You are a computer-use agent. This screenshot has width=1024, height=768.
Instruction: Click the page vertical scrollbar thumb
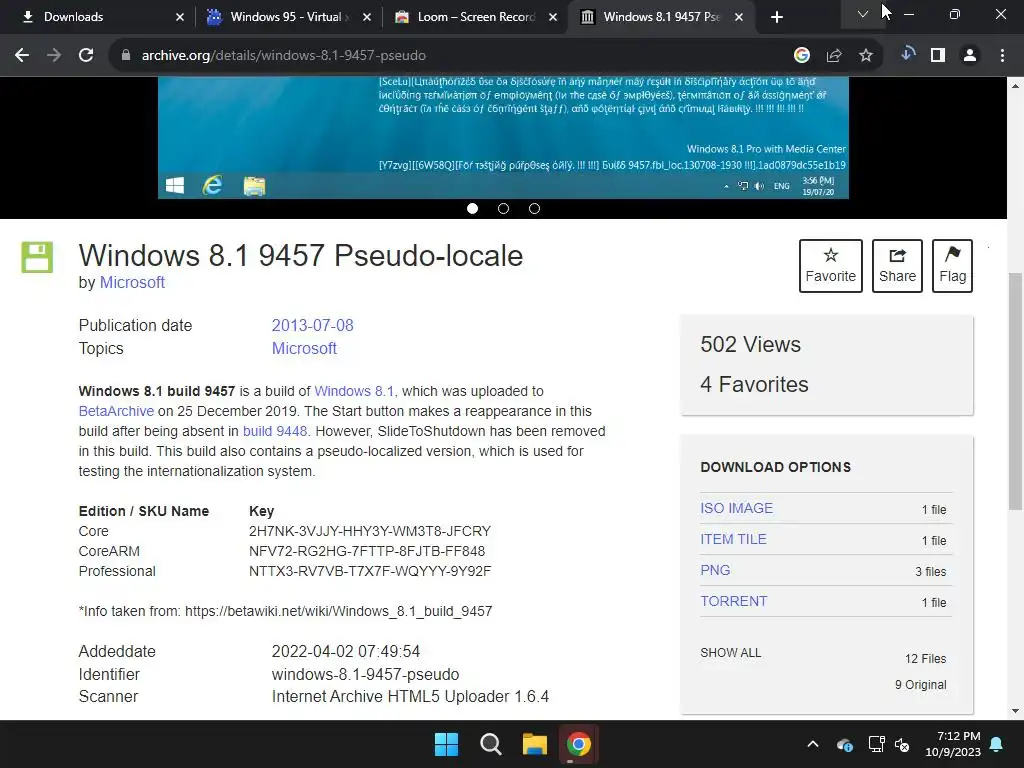pyautogui.click(x=1016, y=391)
